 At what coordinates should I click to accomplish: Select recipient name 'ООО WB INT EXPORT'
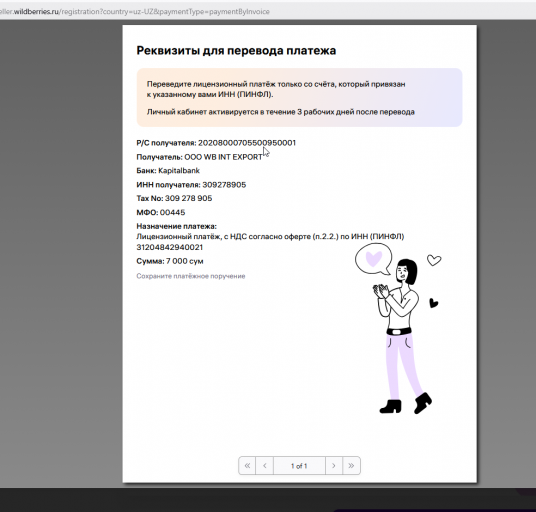(x=223, y=157)
